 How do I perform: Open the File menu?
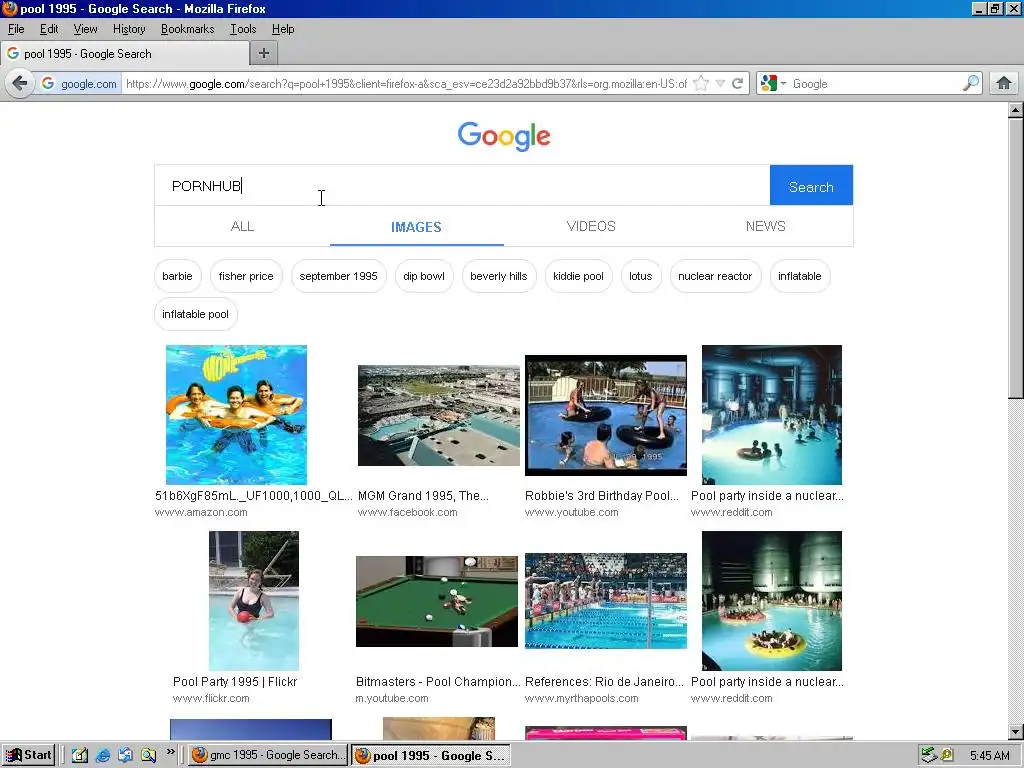click(16, 29)
